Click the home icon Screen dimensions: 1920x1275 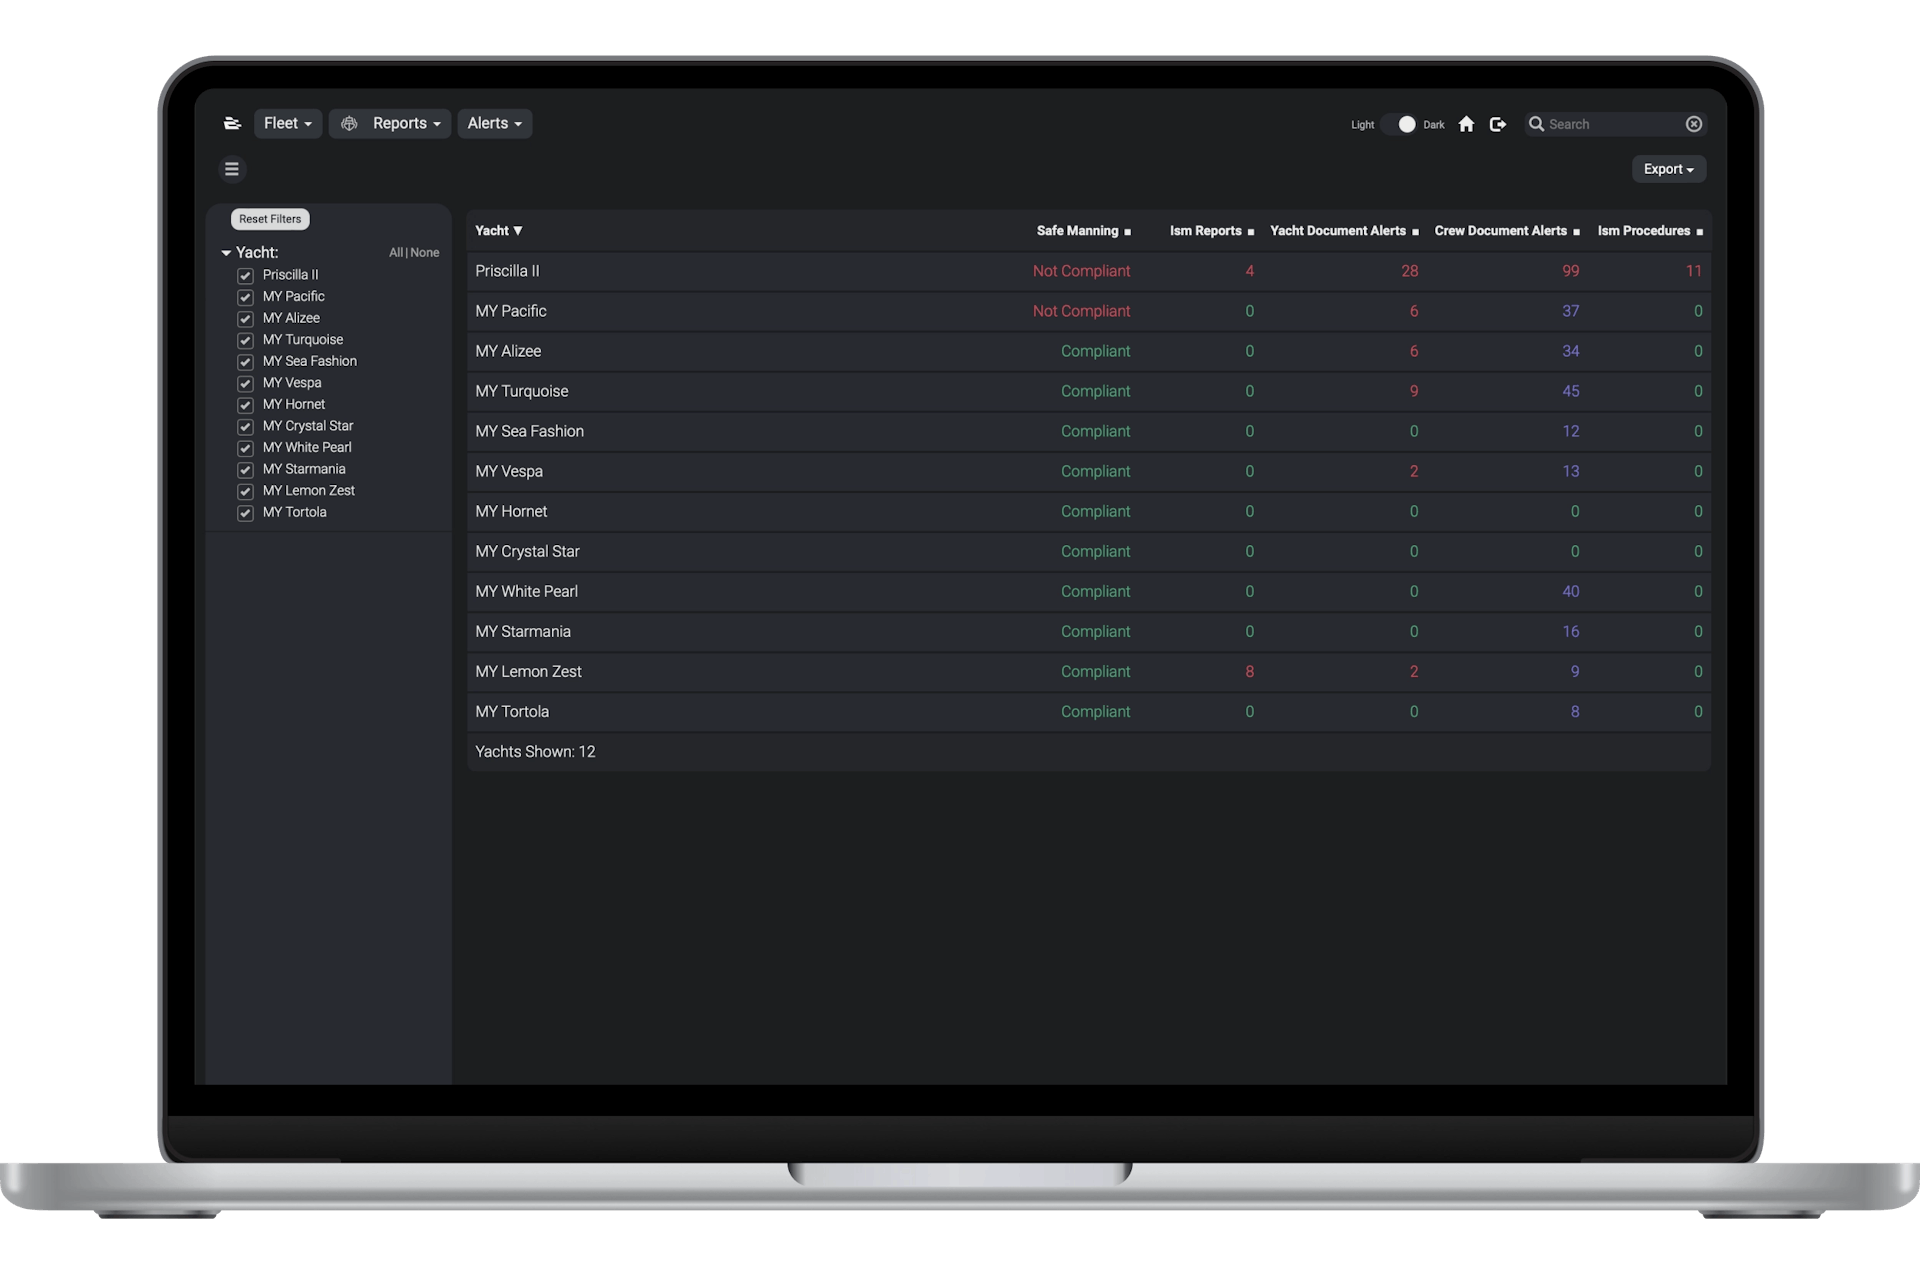pos(1466,124)
